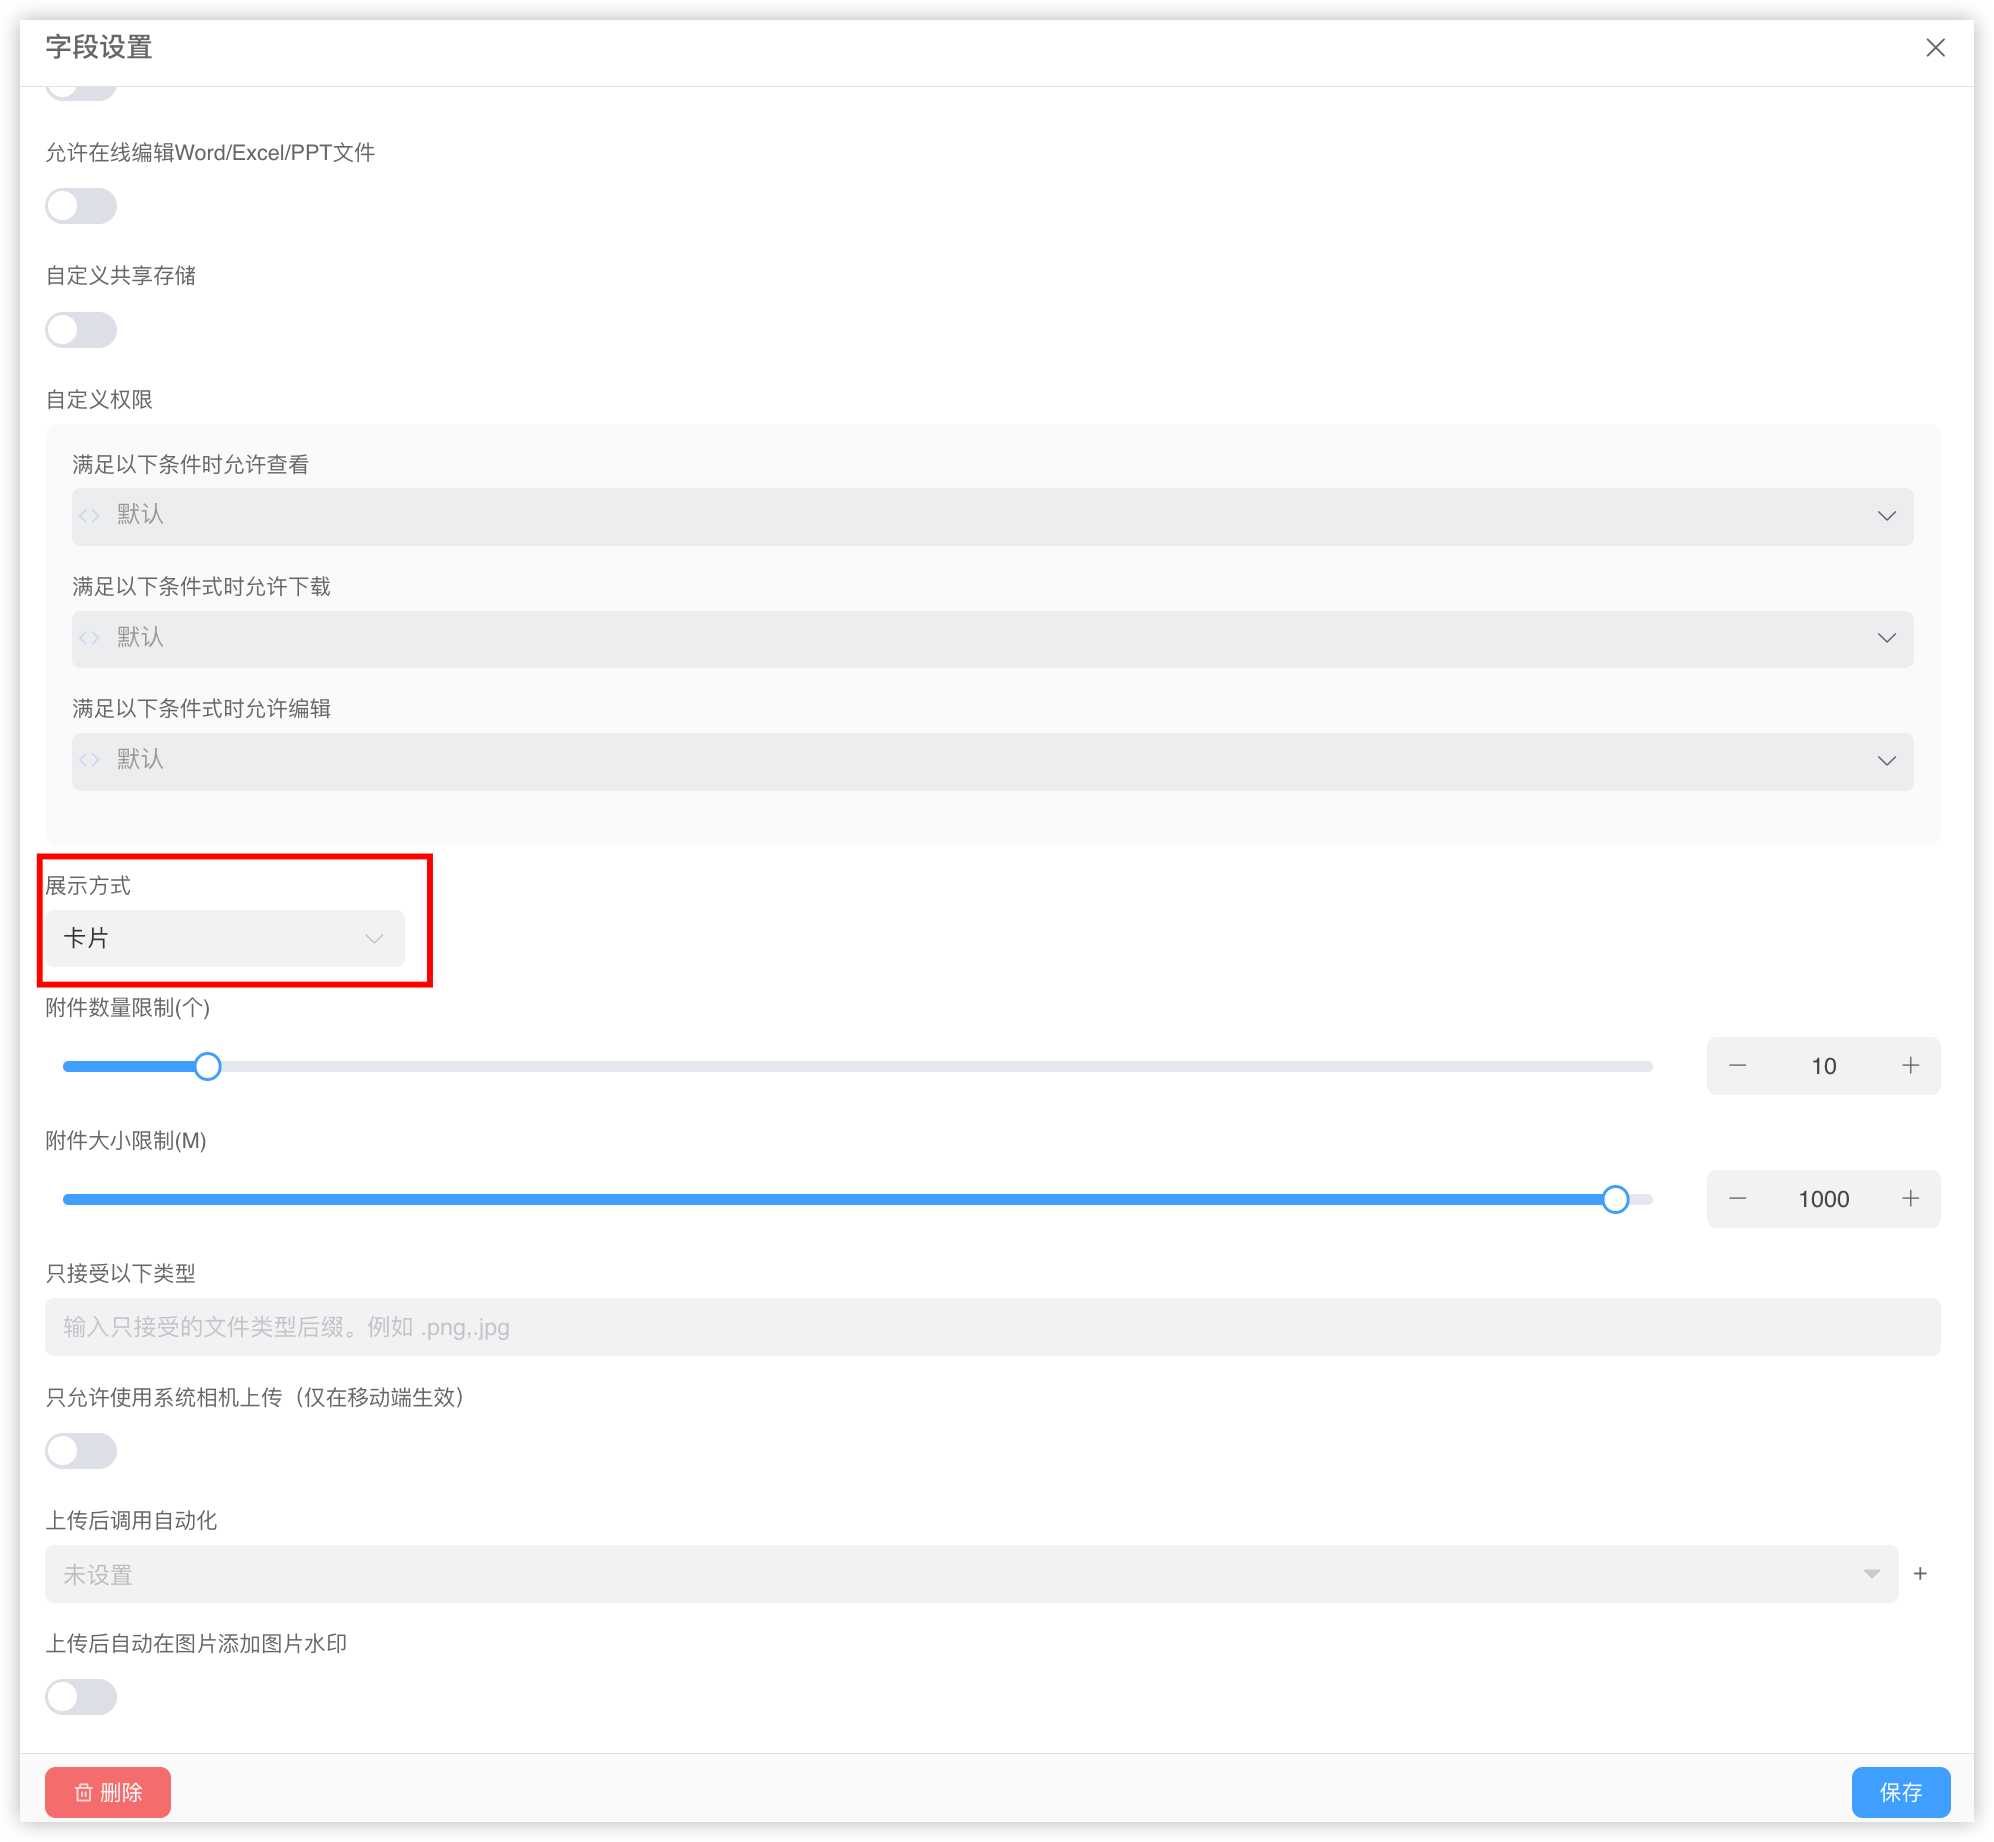Click the plus icon next to automation dropdown

point(1920,1574)
